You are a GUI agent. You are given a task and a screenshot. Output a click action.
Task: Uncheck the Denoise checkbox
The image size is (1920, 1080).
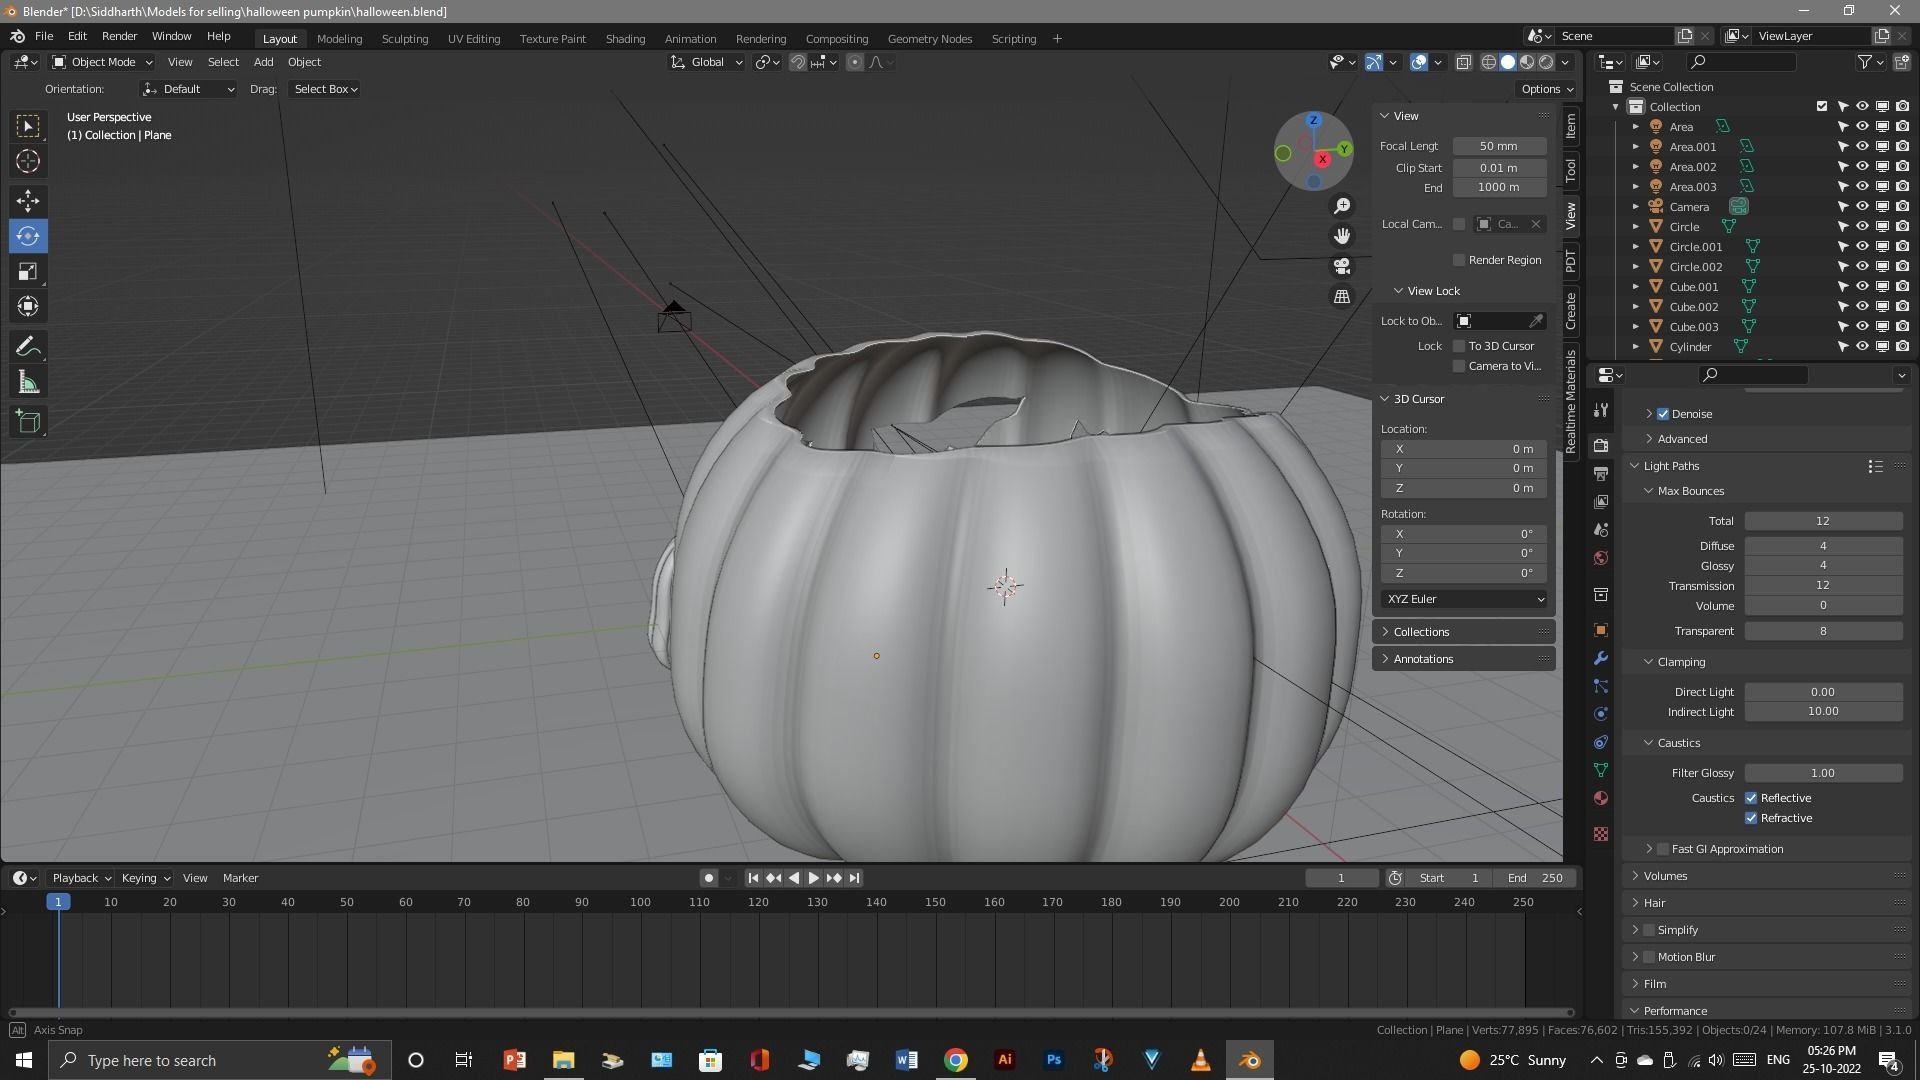pos(1663,414)
